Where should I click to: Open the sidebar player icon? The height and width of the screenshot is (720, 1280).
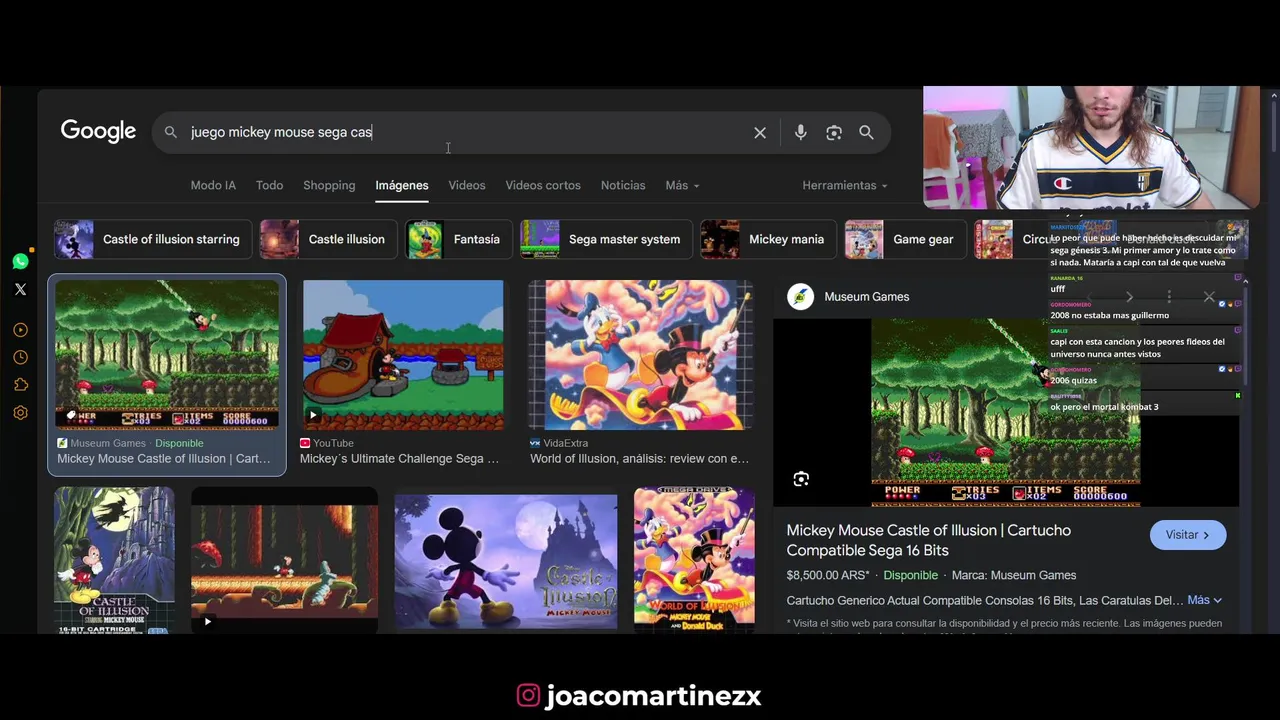20,330
